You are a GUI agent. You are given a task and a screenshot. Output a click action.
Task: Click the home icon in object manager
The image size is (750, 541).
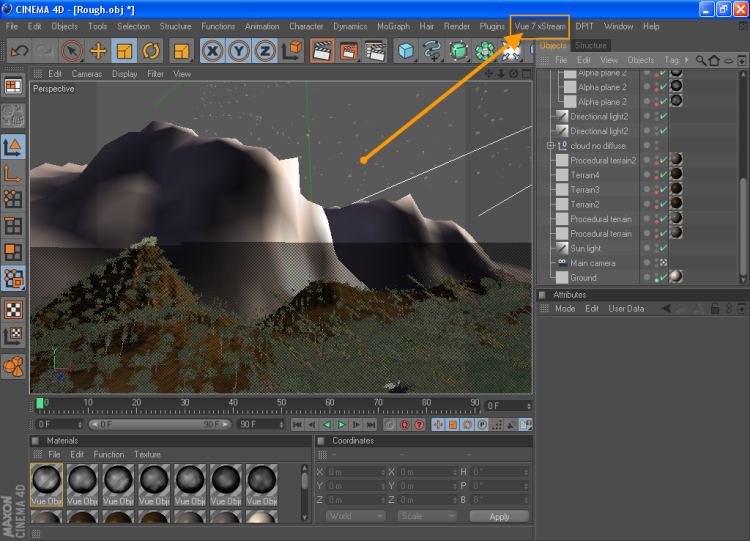point(714,60)
